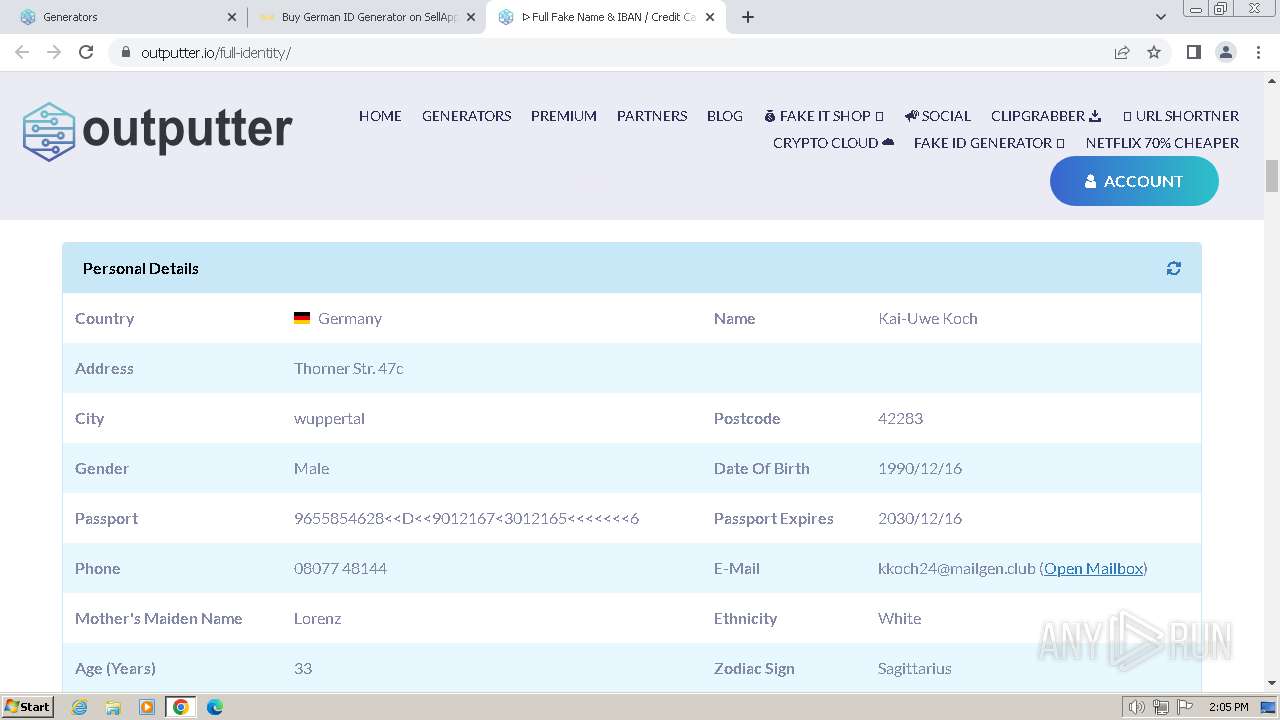1280x720 pixels.
Task: Refresh the Personal Details panel
Action: pos(1173,268)
